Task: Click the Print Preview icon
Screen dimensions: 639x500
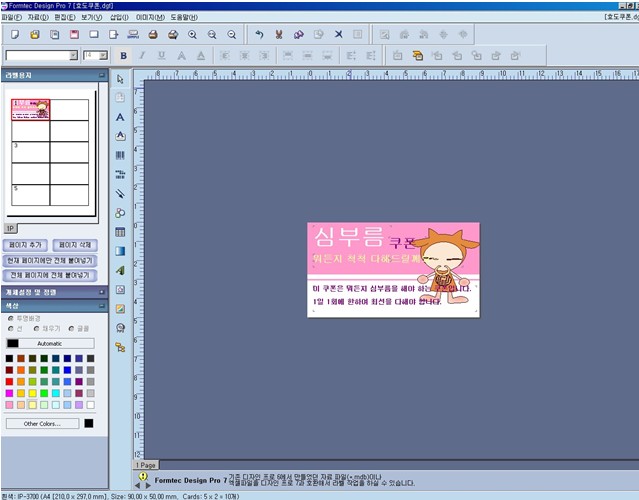Action: click(x=173, y=35)
